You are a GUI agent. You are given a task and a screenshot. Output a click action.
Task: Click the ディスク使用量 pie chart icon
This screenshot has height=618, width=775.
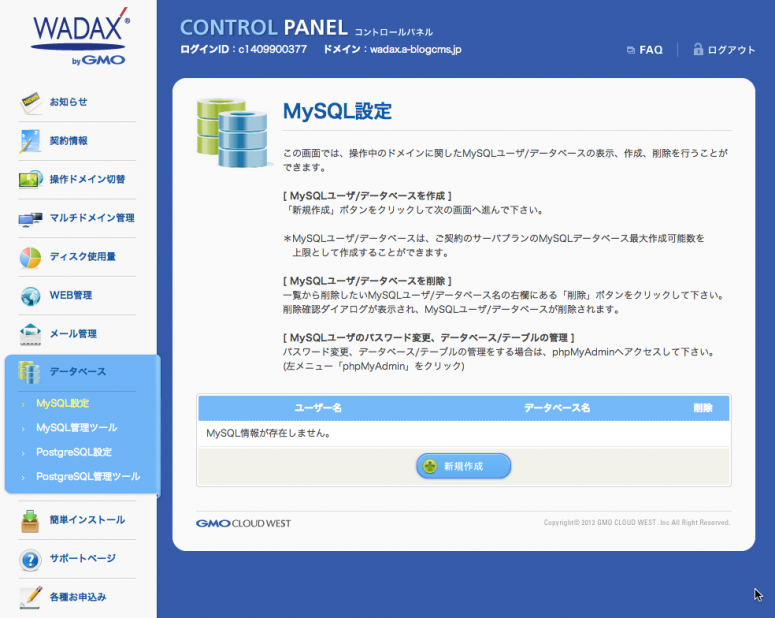(x=30, y=257)
